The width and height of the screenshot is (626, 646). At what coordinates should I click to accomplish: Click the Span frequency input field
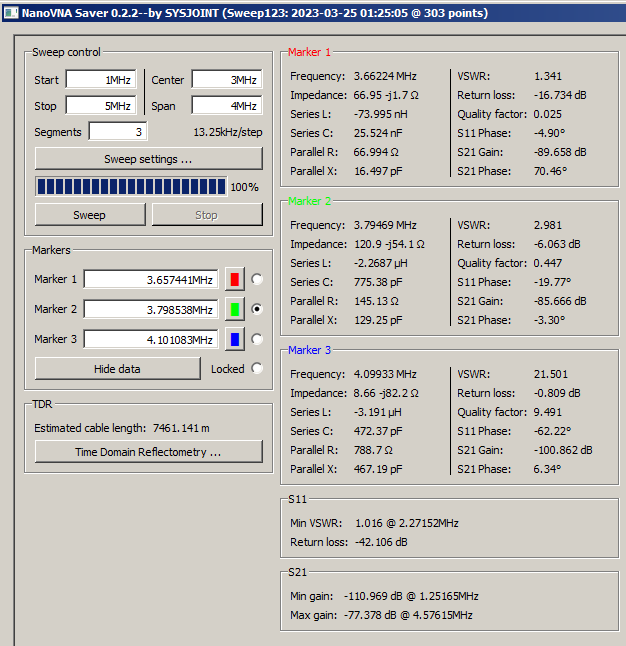[x=227, y=106]
